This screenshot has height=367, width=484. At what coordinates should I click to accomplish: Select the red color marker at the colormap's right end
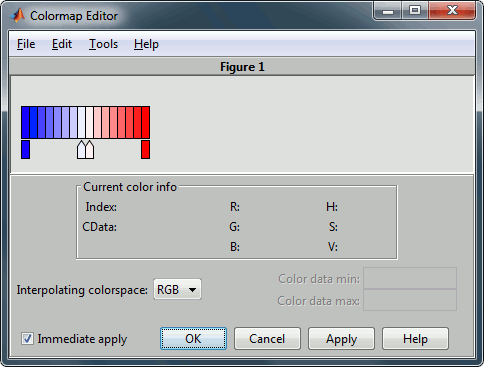(x=145, y=149)
